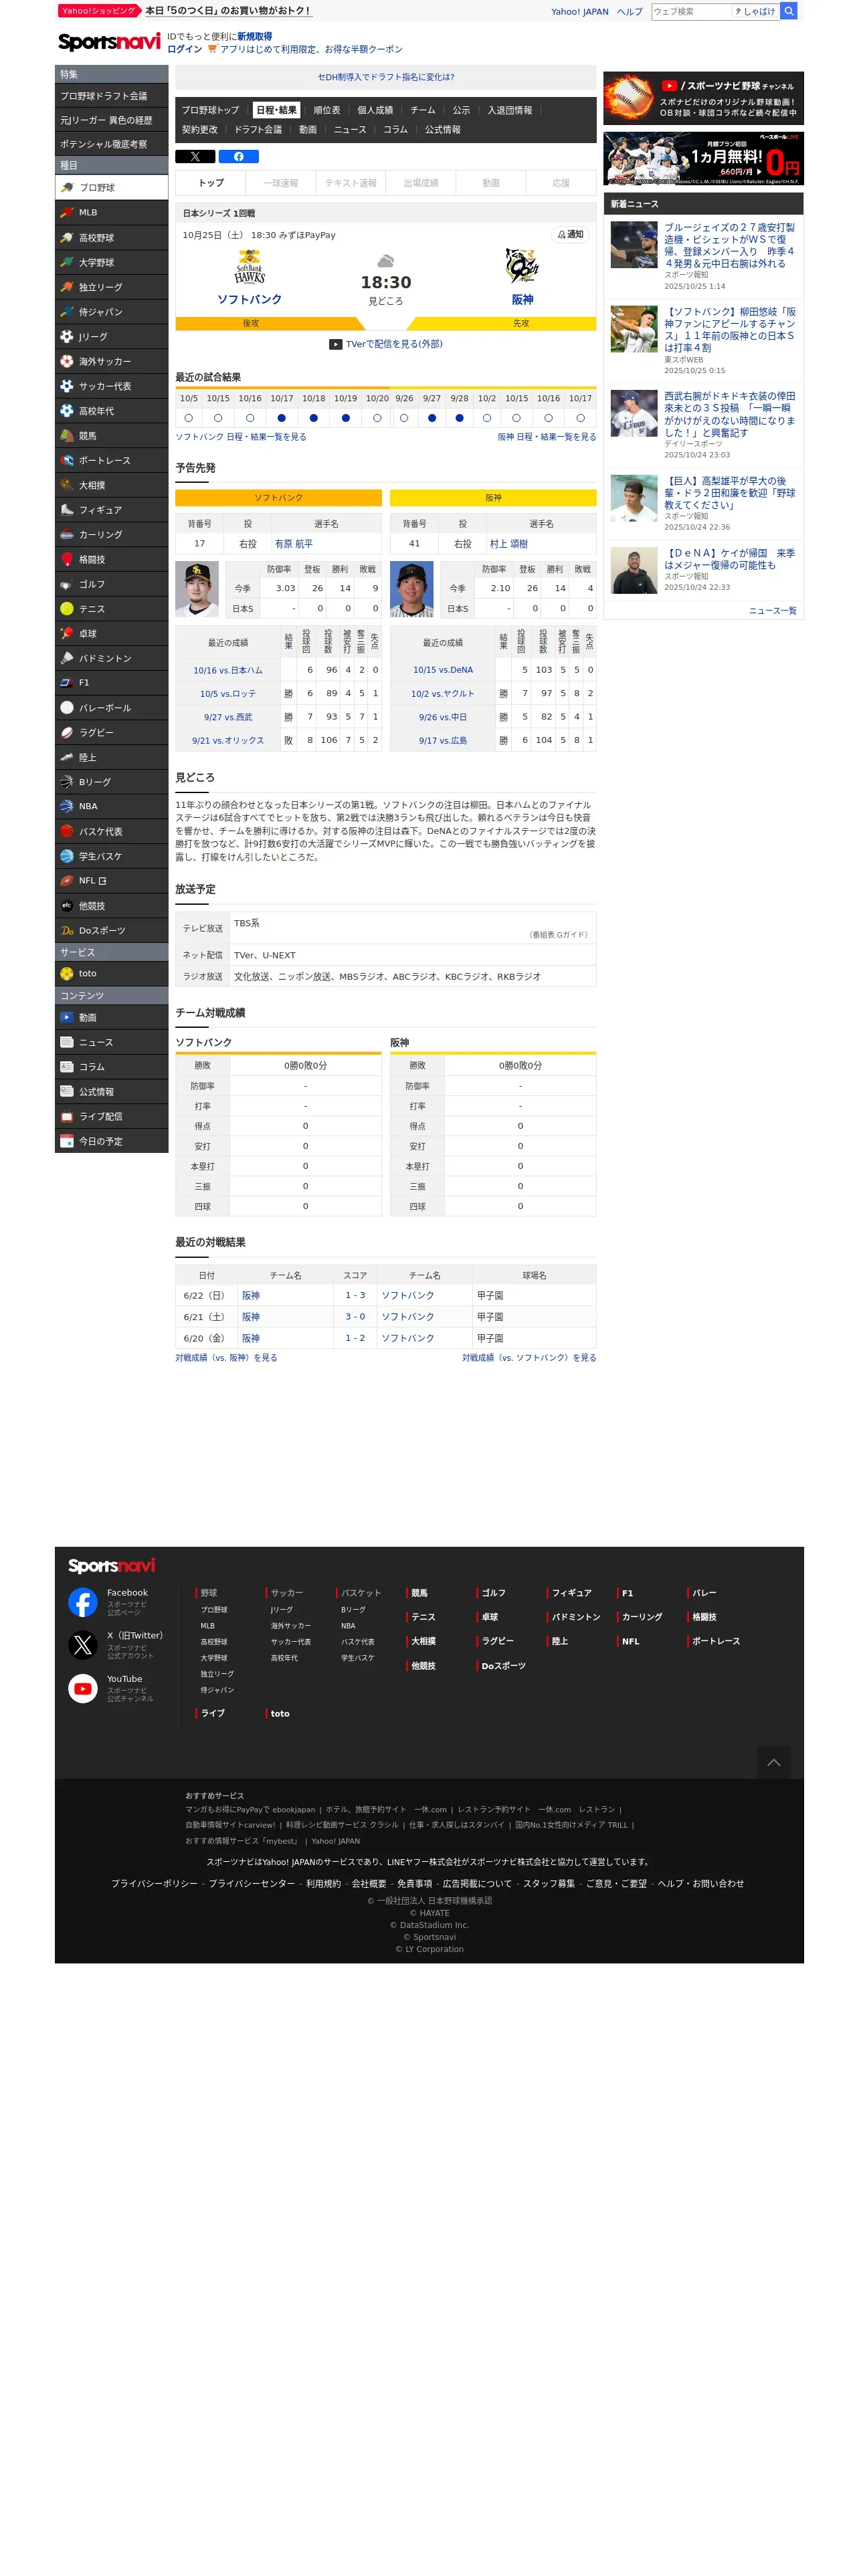
Task: Select フィギュア skating icon
Action: pyautogui.click(x=67, y=510)
